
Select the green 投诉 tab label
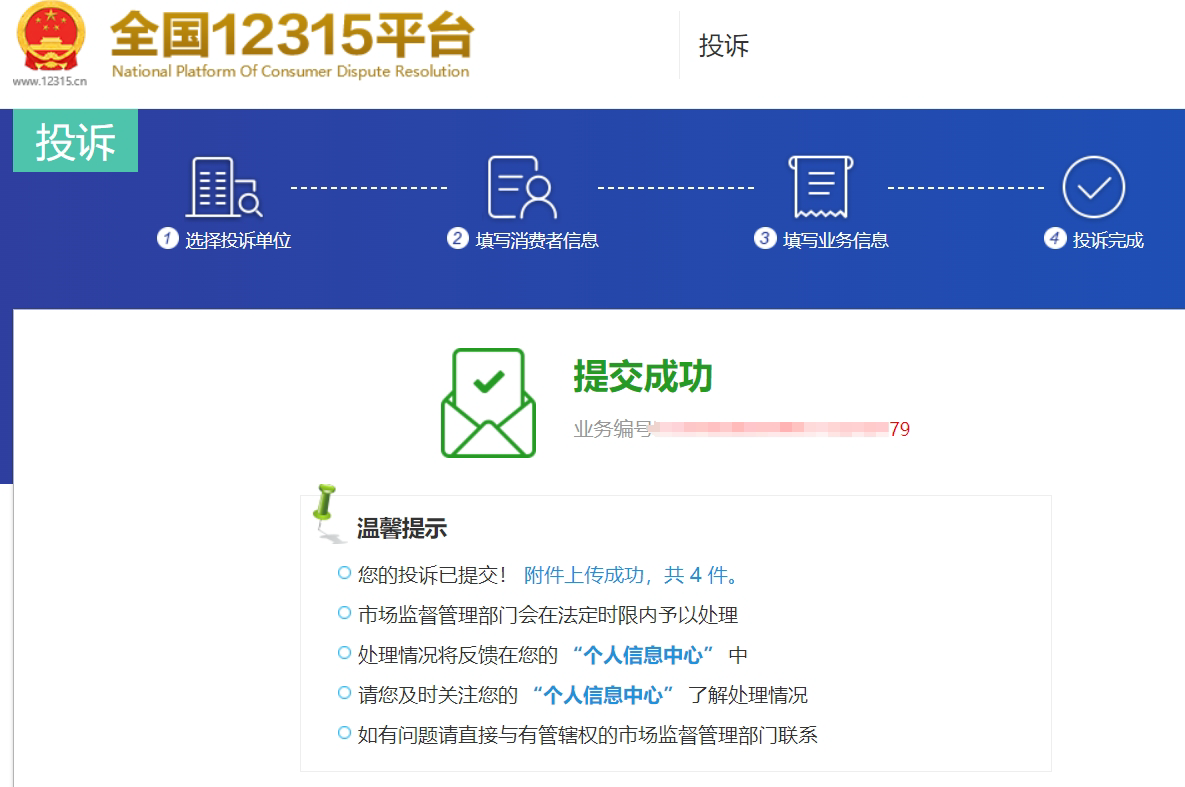click(75, 141)
